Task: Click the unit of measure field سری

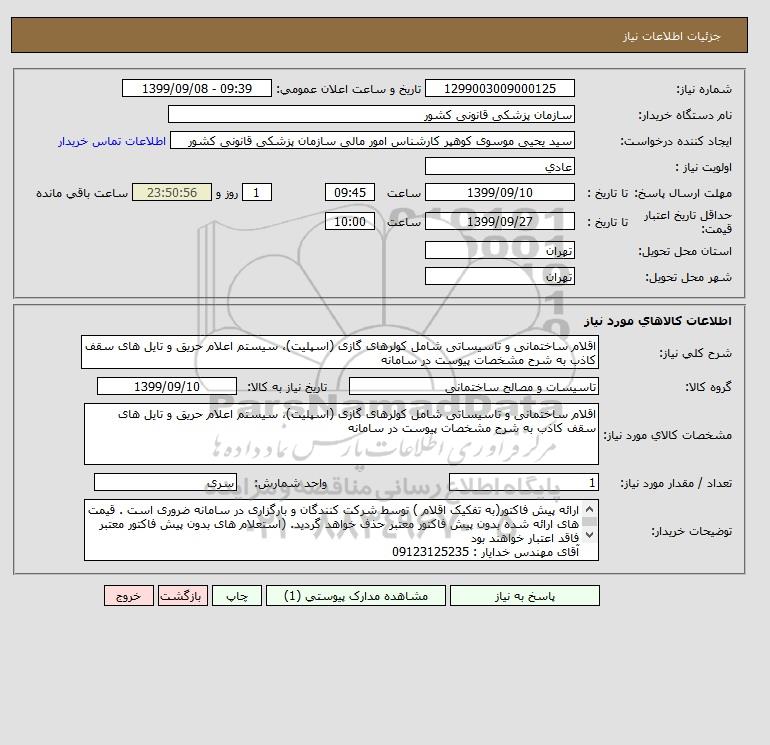Action: pos(165,483)
